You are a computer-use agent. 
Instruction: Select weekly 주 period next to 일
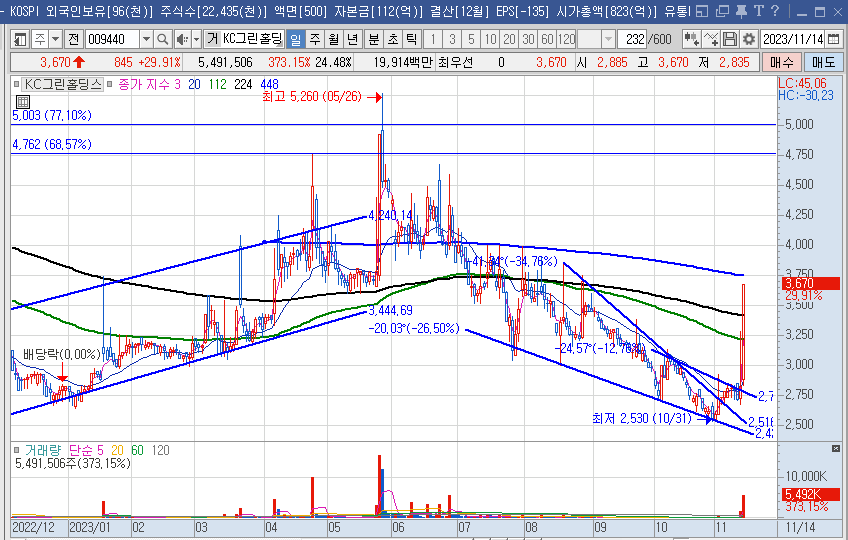315,39
